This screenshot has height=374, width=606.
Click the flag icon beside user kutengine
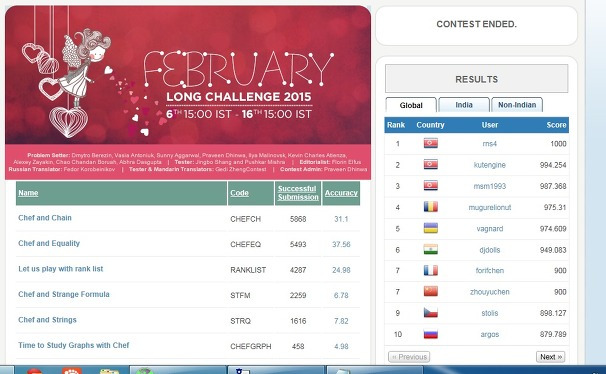point(431,165)
